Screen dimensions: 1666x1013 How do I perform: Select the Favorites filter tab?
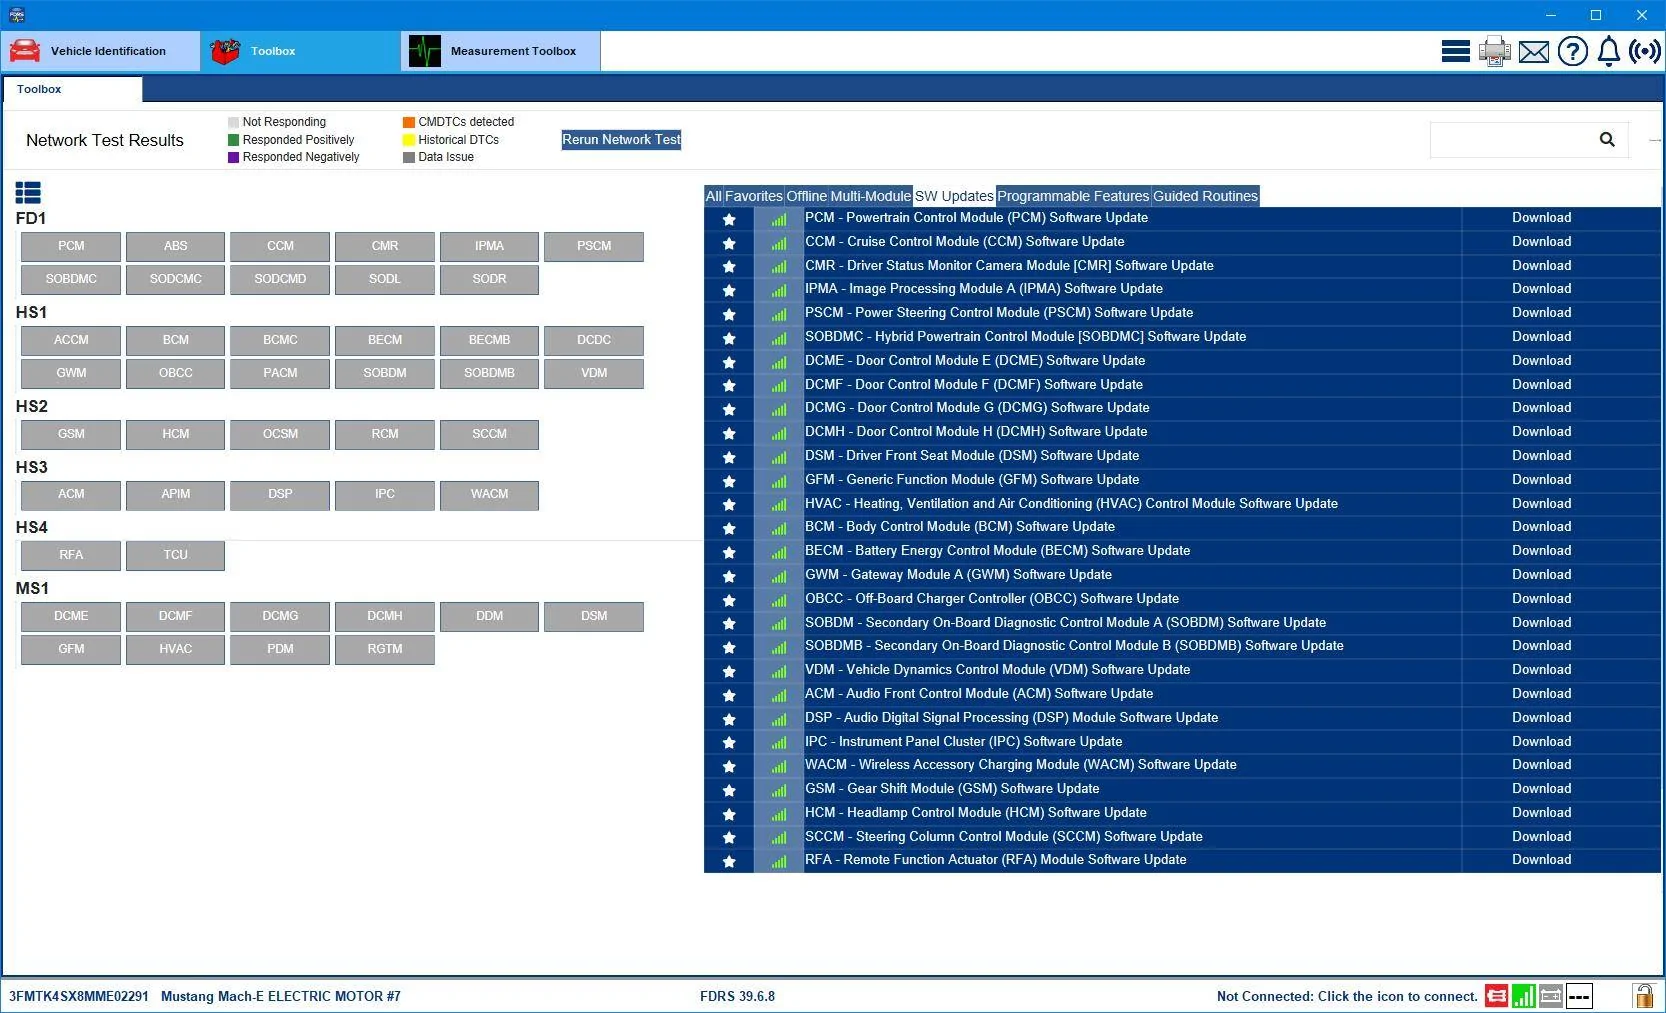tap(753, 196)
